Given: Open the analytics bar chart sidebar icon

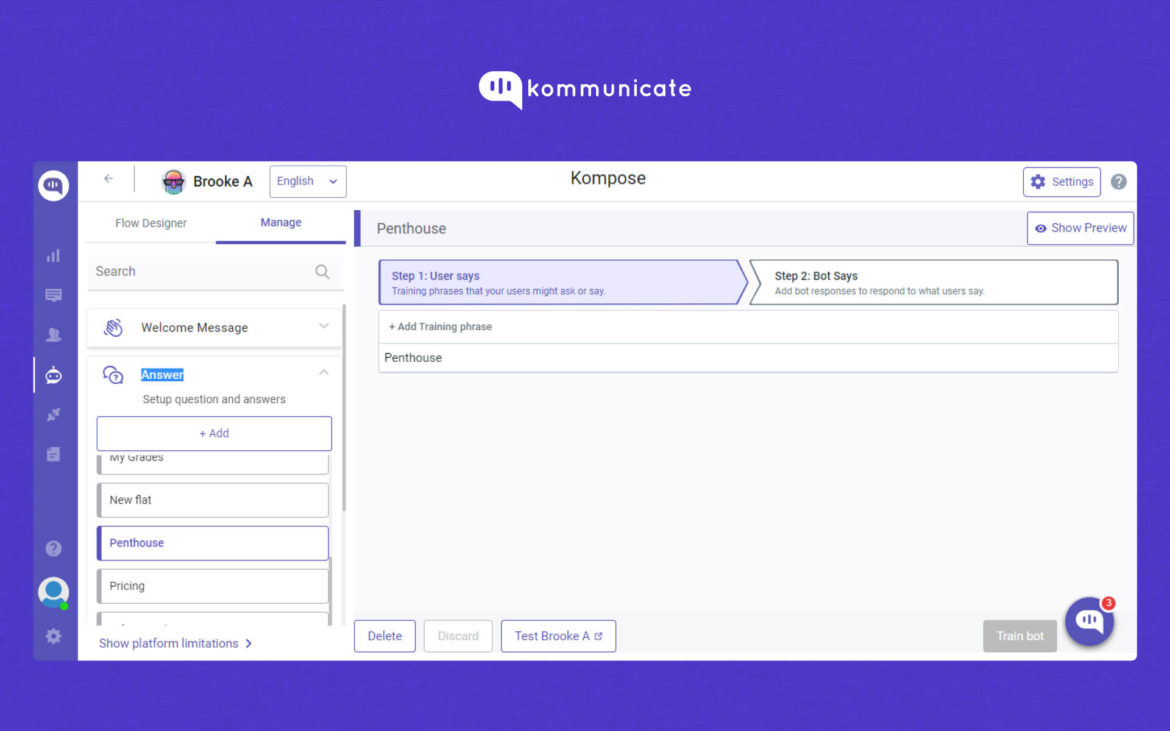Looking at the screenshot, I should point(53,256).
